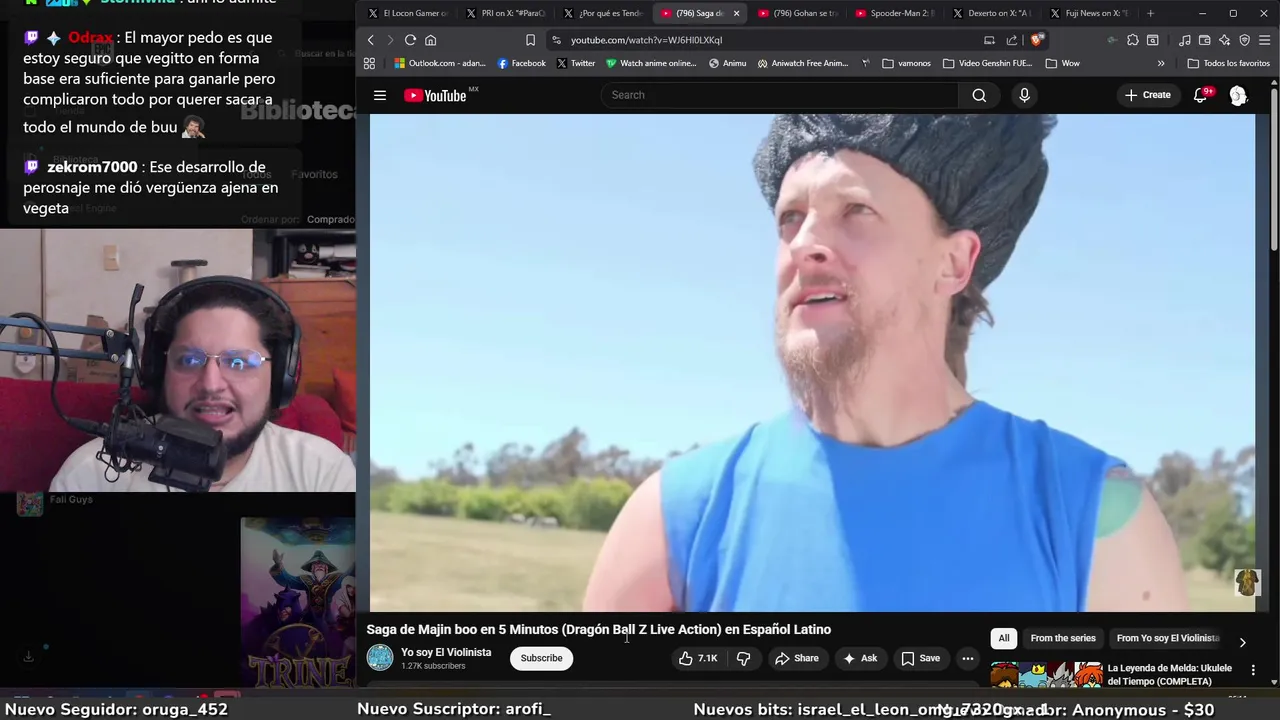Open the music note toolbar icon
The width and height of the screenshot is (1280, 720).
1185,40
